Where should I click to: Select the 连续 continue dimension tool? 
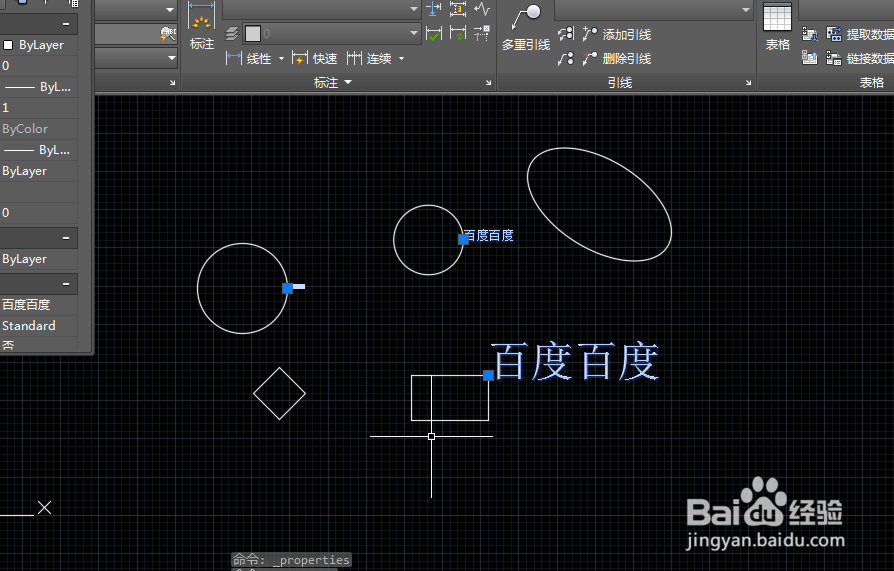[x=369, y=58]
